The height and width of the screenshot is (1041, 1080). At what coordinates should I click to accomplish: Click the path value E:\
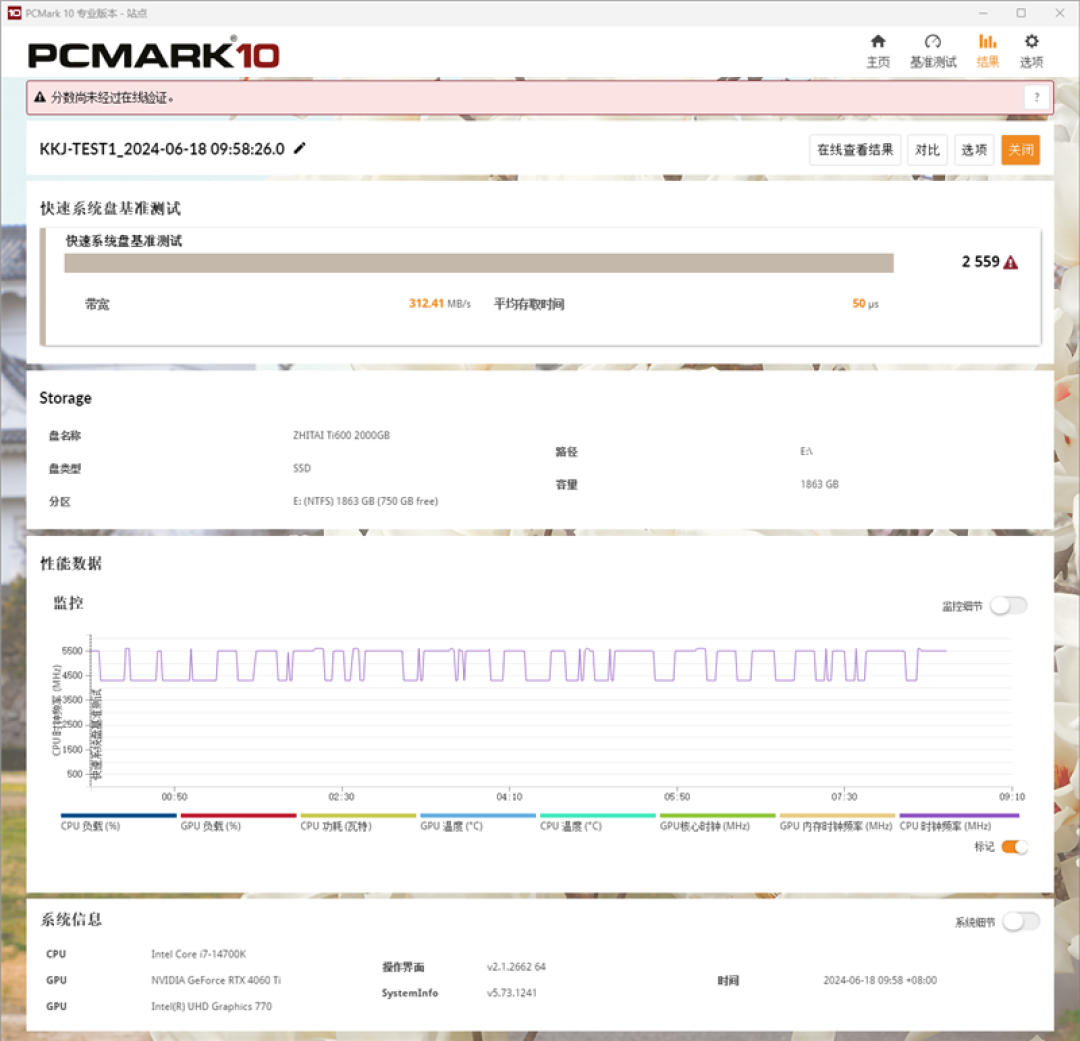[x=806, y=451]
